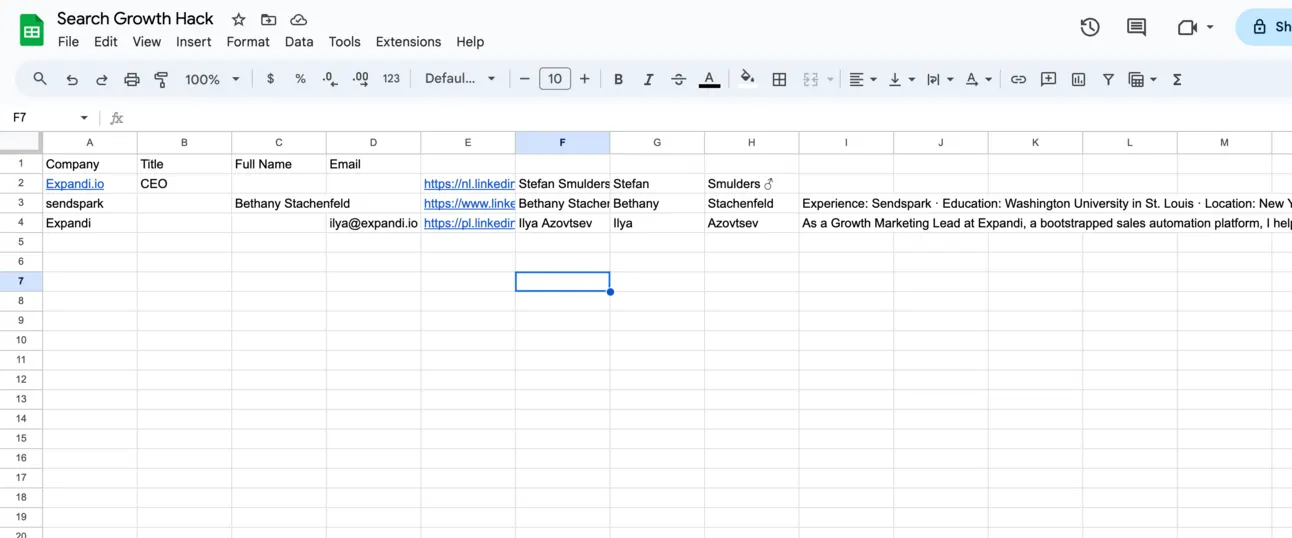Print the spreadsheet
The width and height of the screenshot is (1292, 538).
pyautogui.click(x=131, y=79)
